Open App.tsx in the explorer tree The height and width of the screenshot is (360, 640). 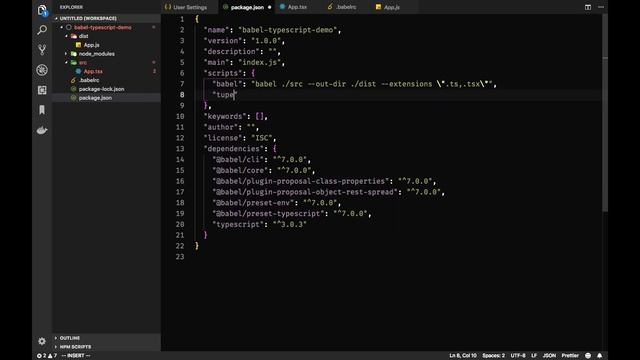click(93, 71)
